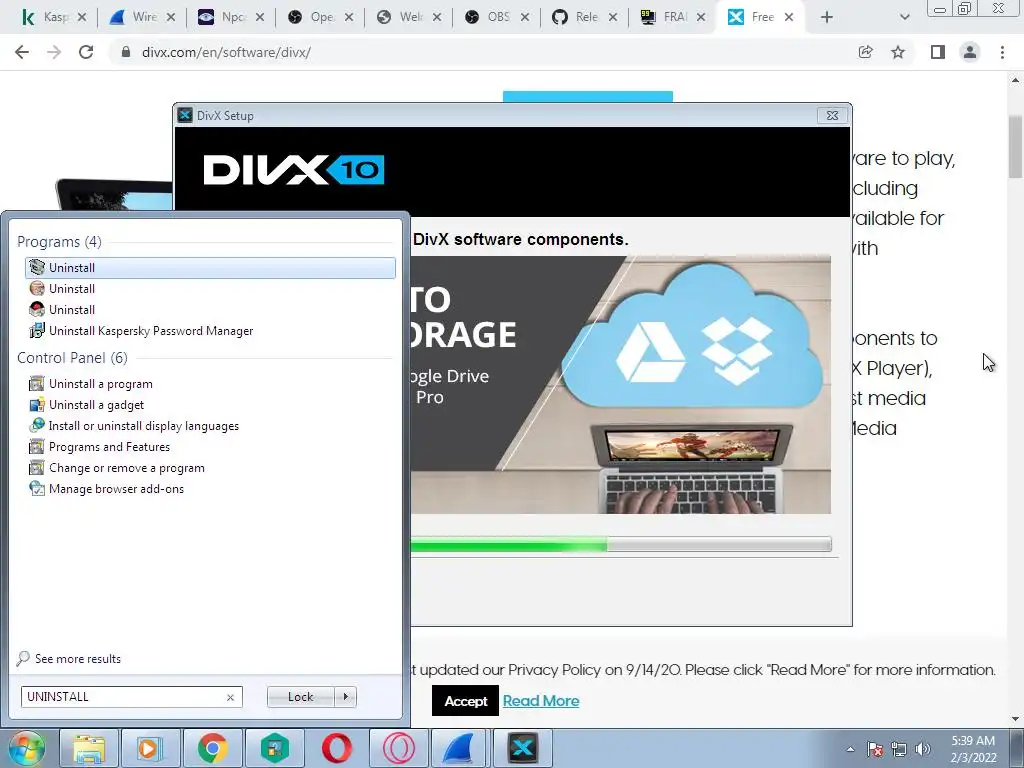Open the Chrome three-dot menu
Image resolution: width=1024 pixels, height=768 pixels.
[1002, 52]
